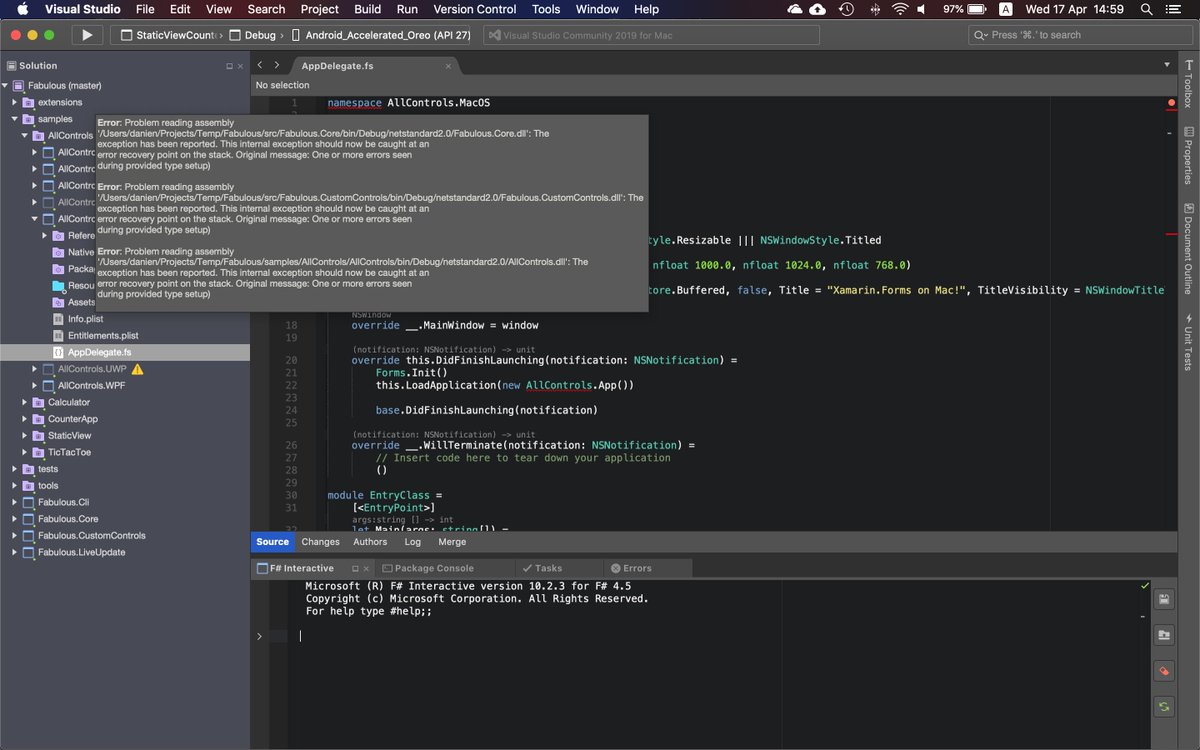Open the Wi-Fi status menu

tap(901, 9)
